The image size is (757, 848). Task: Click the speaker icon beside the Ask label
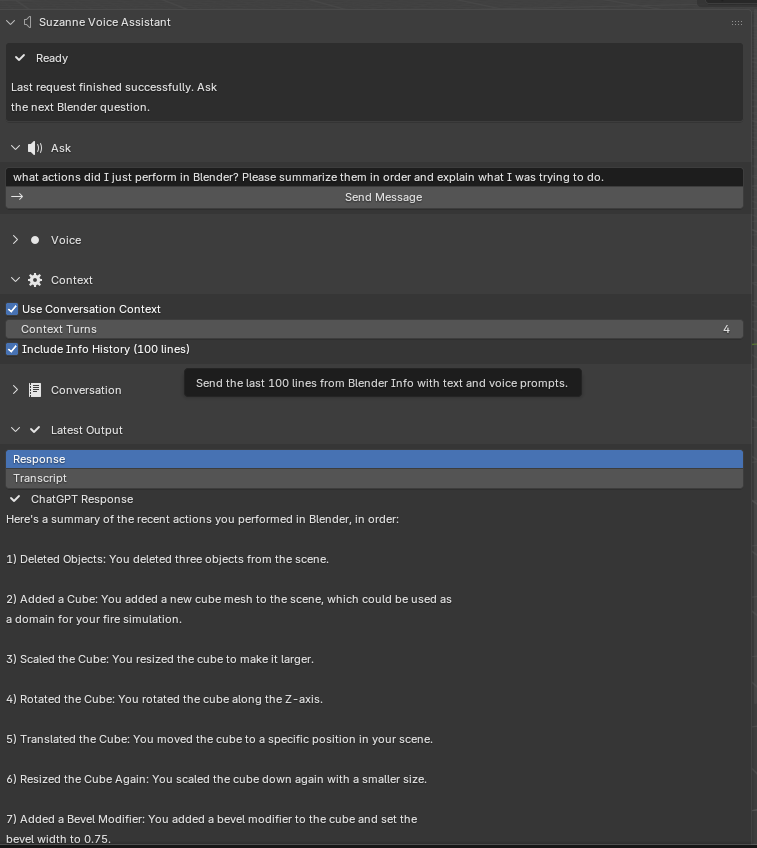(x=35, y=148)
